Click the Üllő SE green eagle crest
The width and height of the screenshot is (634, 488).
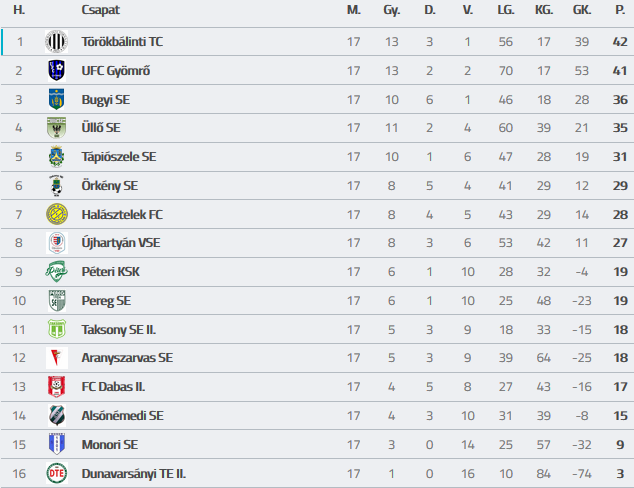click(57, 128)
